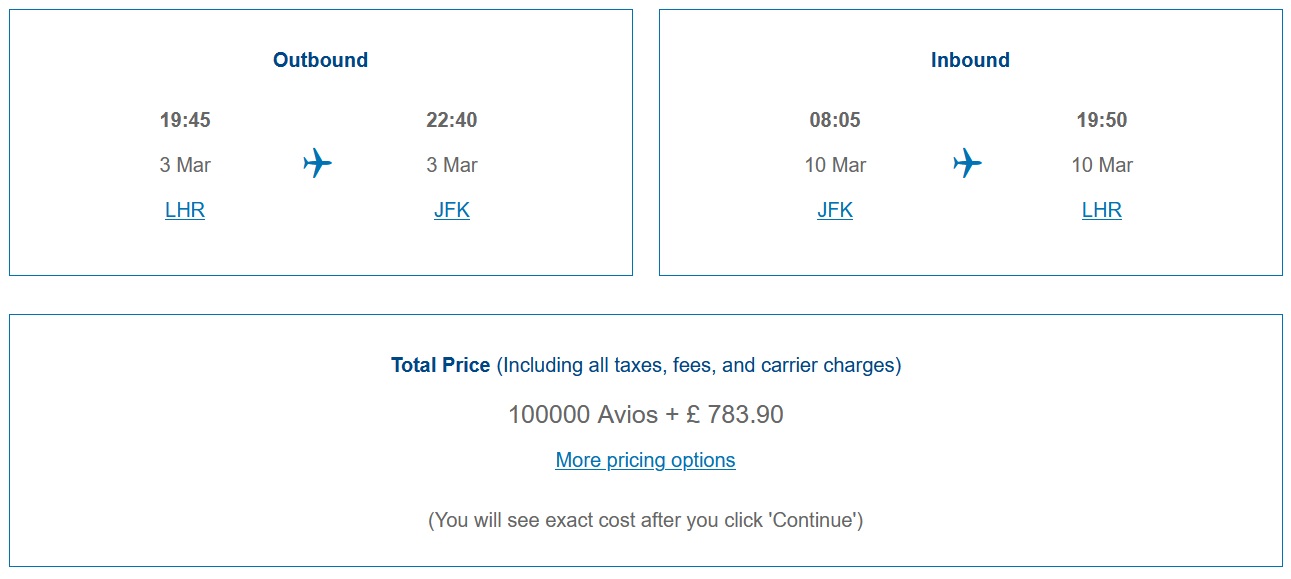Select the 08:05 inbound departure time
1291x579 pixels.
click(835, 120)
